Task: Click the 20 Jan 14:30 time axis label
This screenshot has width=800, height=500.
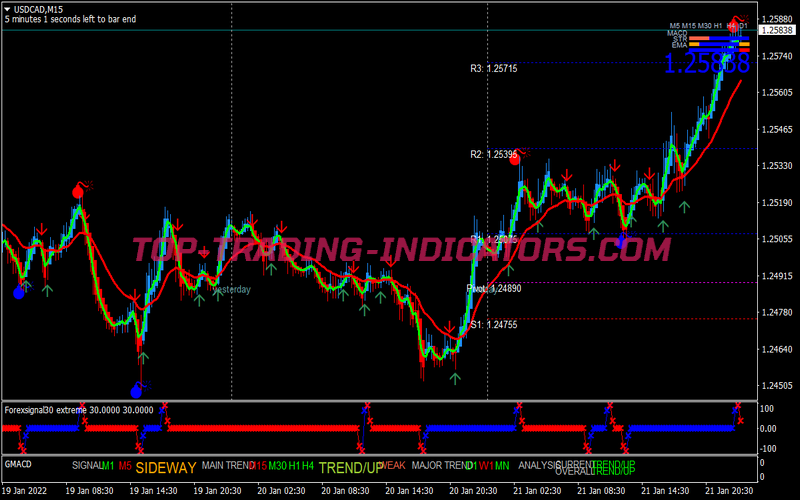Action: pyautogui.click(x=409, y=491)
